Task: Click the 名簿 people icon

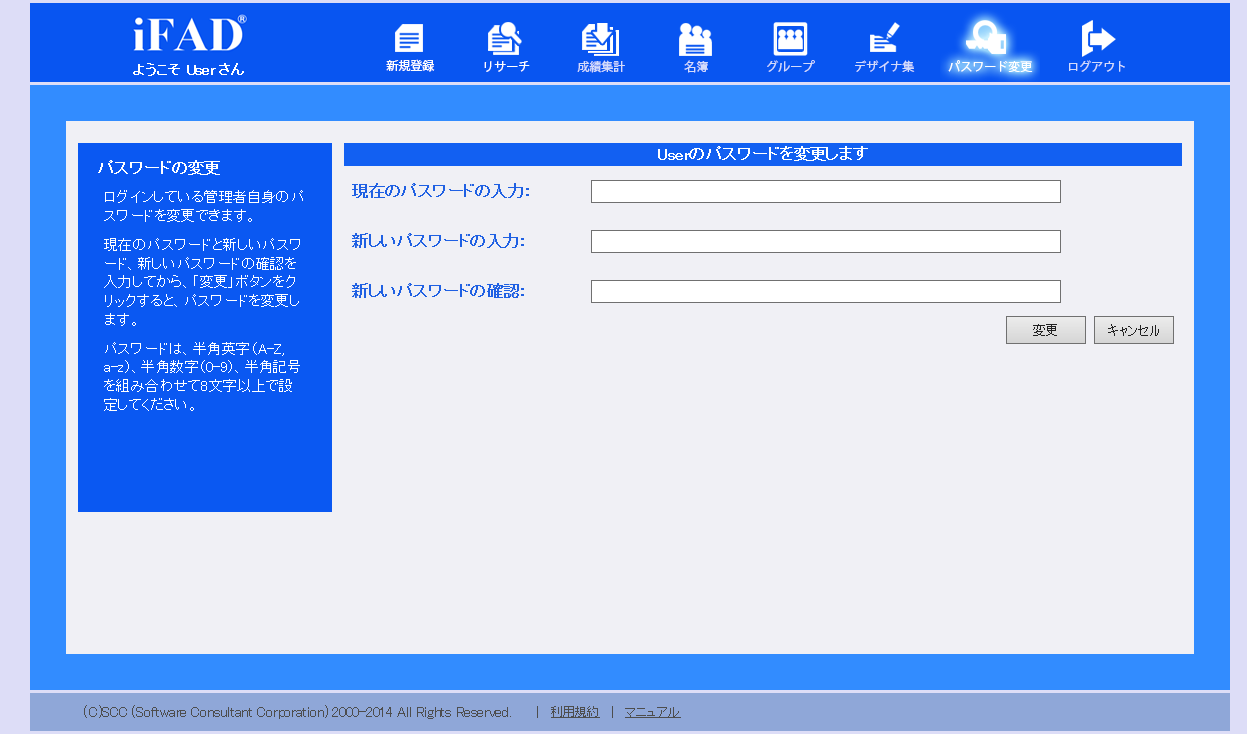Action: pyautogui.click(x=695, y=39)
